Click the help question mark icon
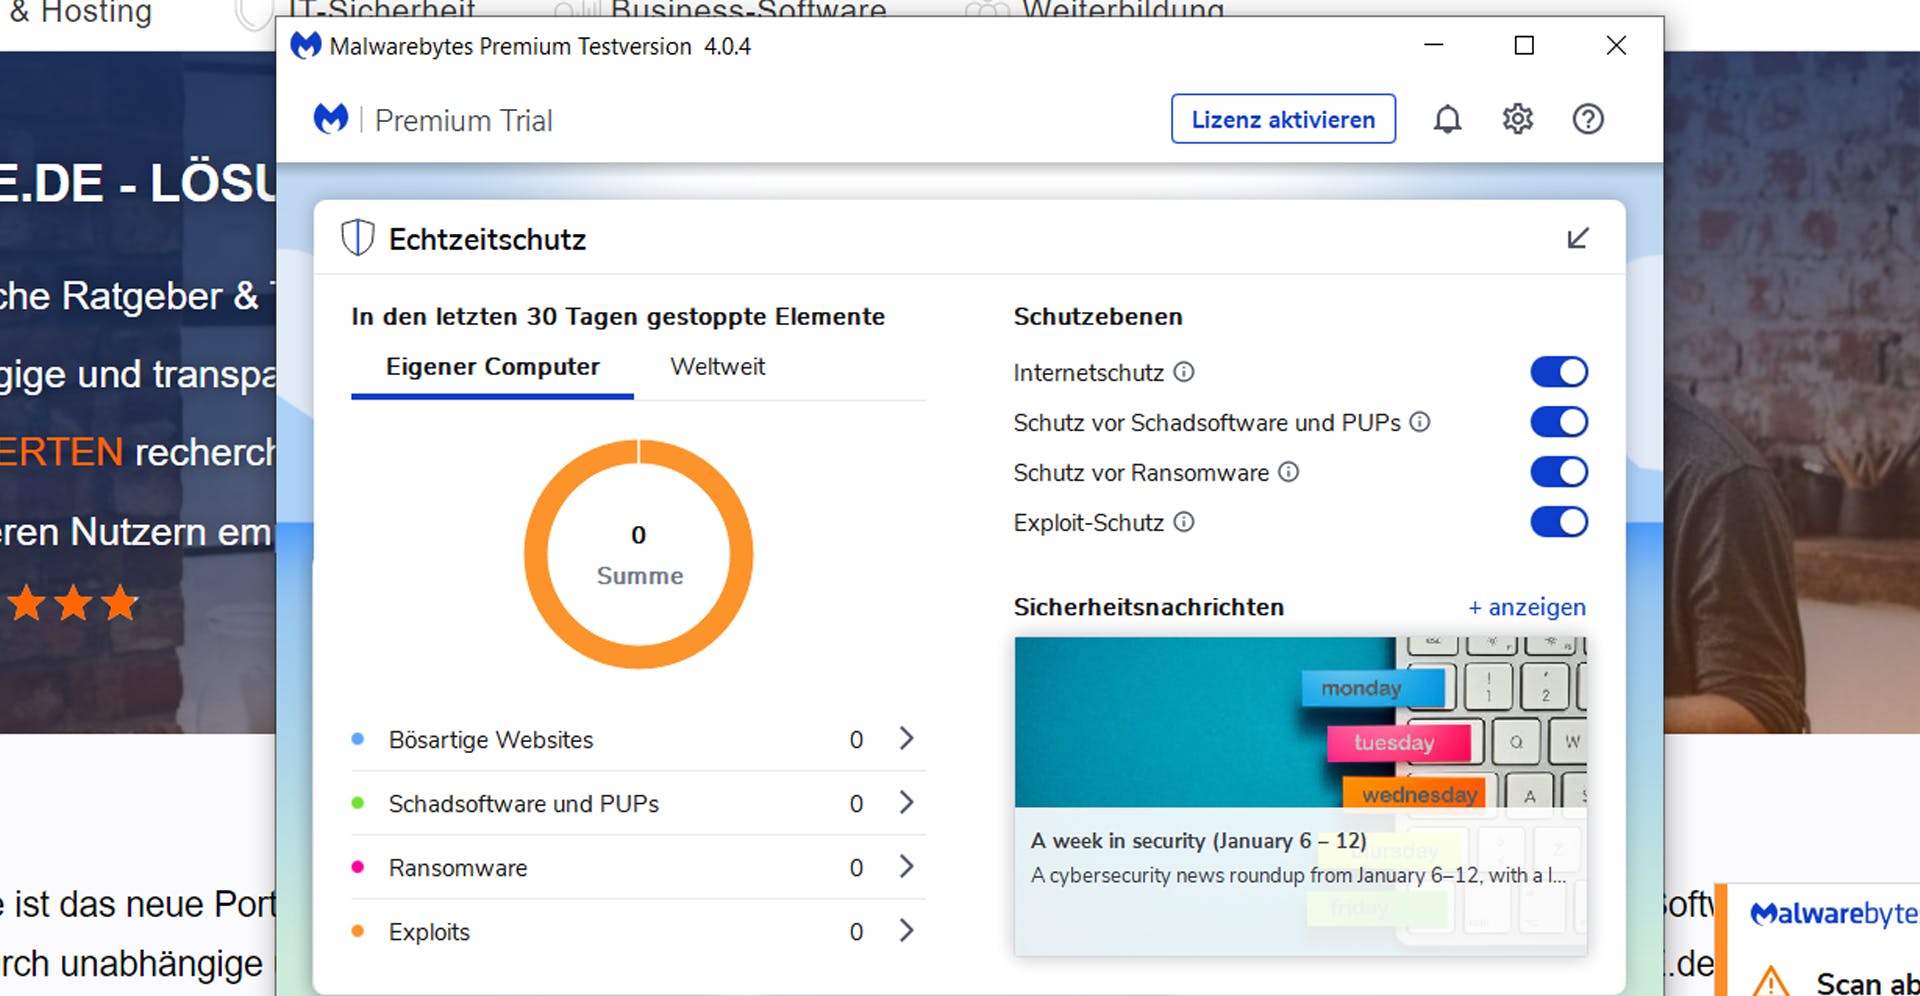The image size is (1920, 996). pyautogui.click(x=1587, y=120)
